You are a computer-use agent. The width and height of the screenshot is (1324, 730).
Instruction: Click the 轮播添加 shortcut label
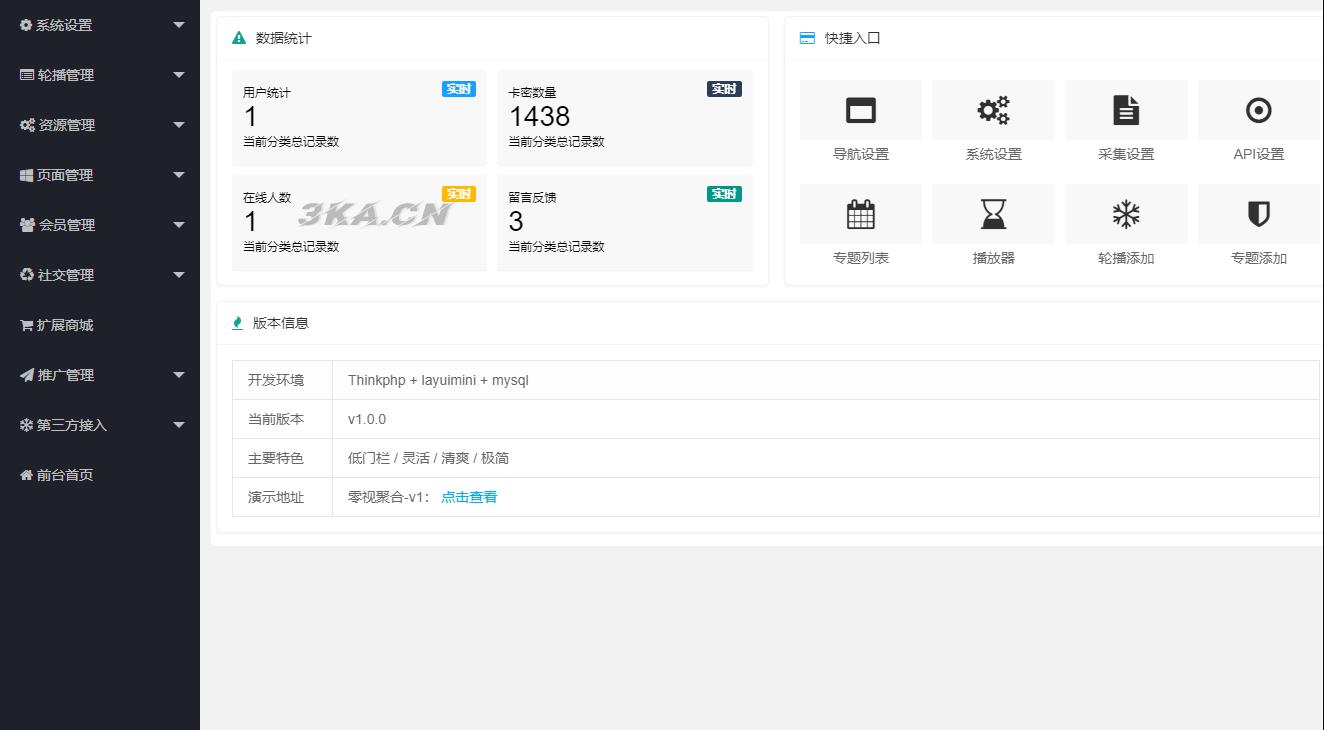click(x=1126, y=258)
